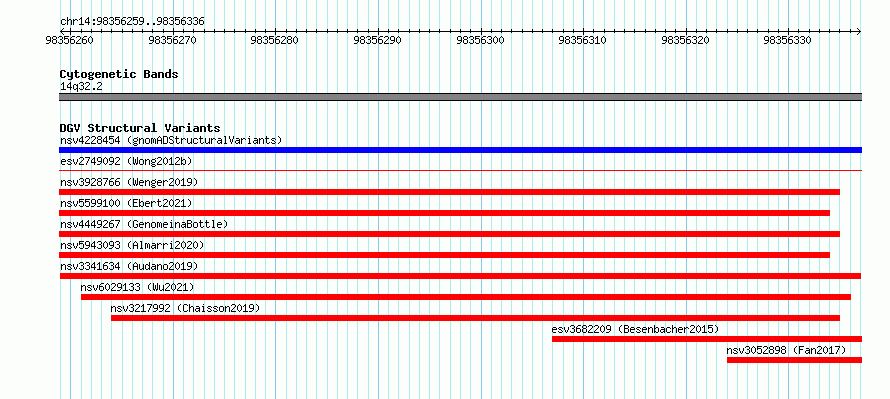Select the esv3682209 Besenbacher2015 variant bar
The width and height of the screenshot is (890, 399).
point(707,339)
